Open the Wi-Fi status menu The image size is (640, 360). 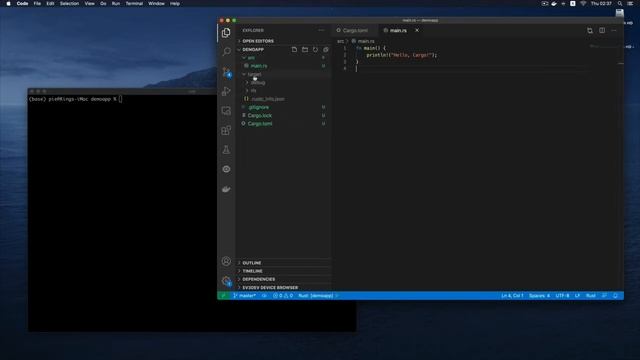(x=583, y=3)
